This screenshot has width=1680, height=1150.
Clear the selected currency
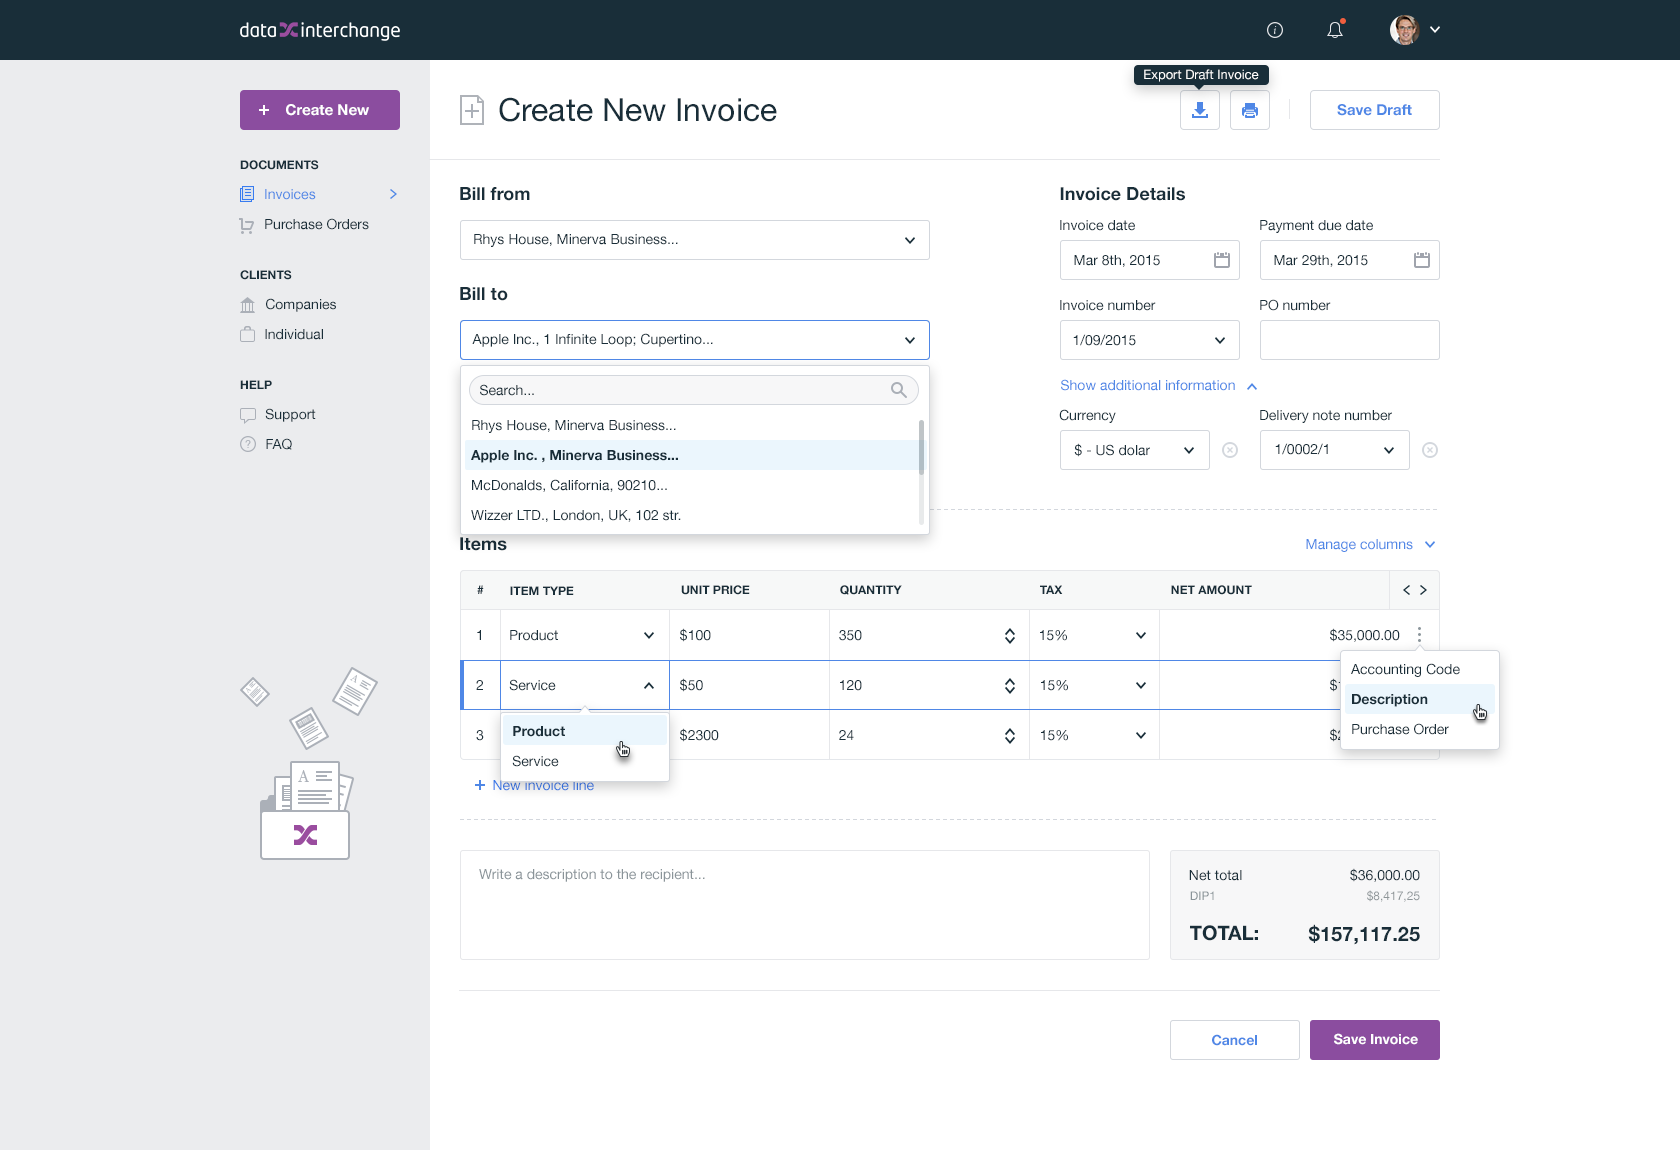1229,450
